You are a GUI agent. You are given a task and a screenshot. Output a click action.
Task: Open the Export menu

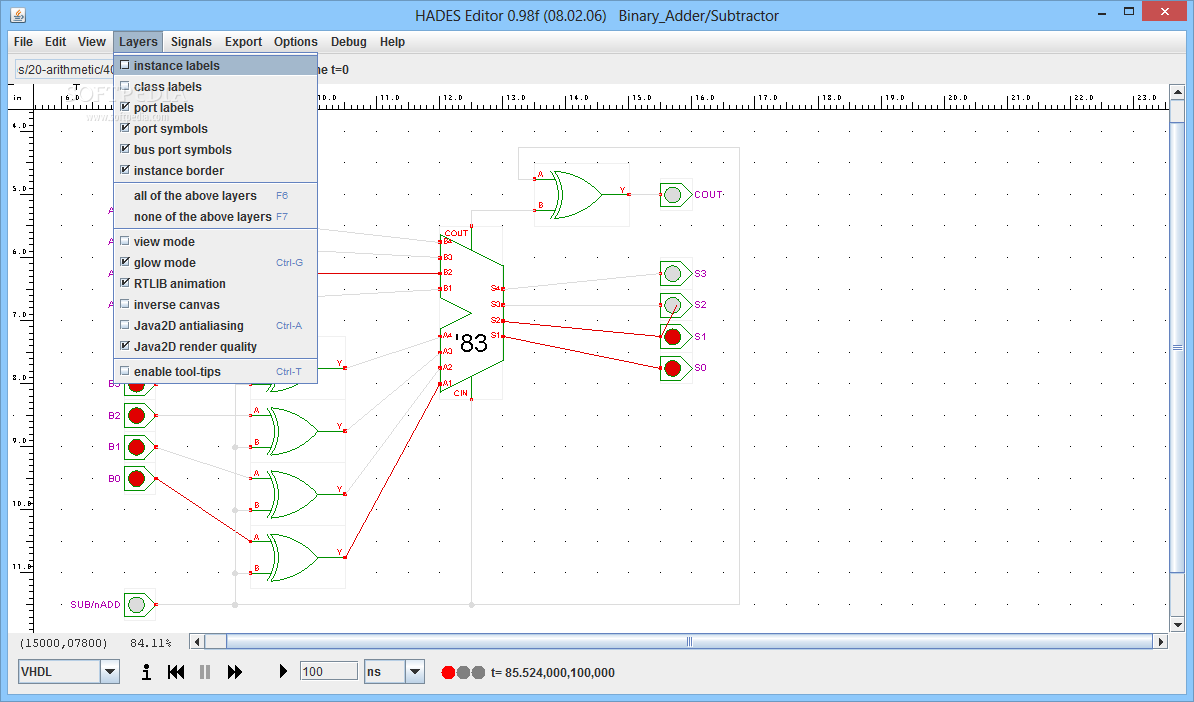pyautogui.click(x=243, y=42)
